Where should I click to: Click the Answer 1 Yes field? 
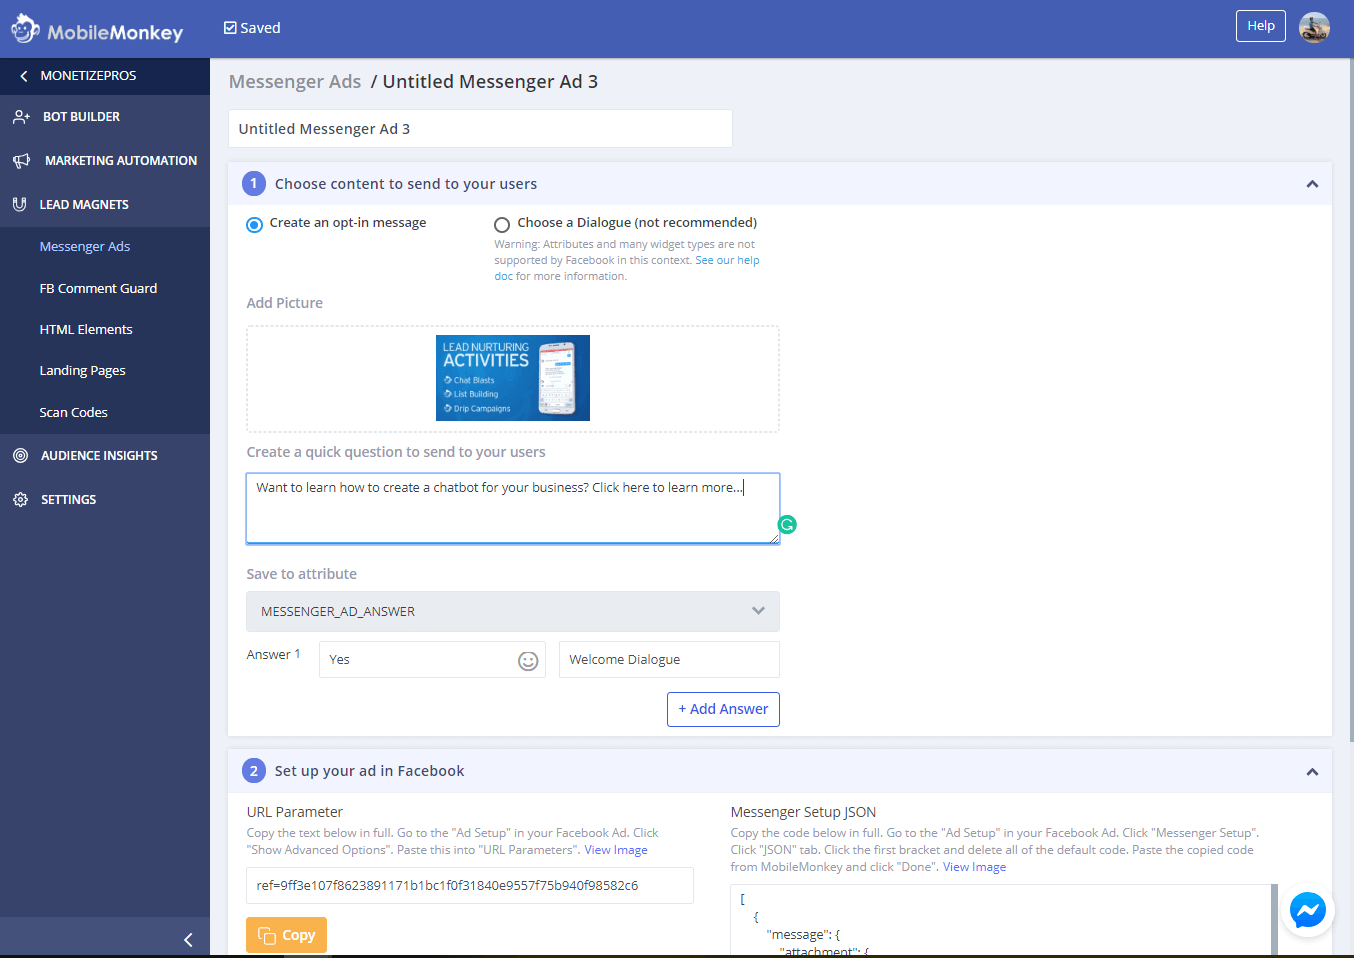click(432, 660)
